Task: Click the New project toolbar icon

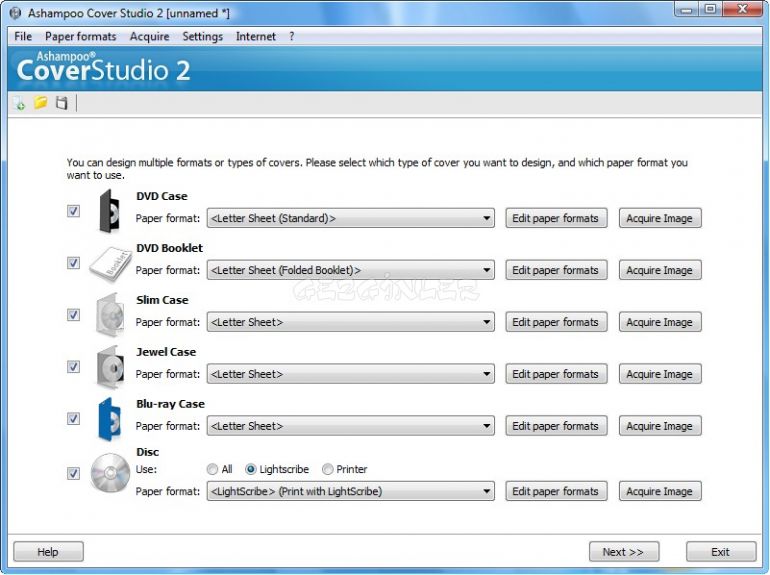Action: [x=19, y=103]
